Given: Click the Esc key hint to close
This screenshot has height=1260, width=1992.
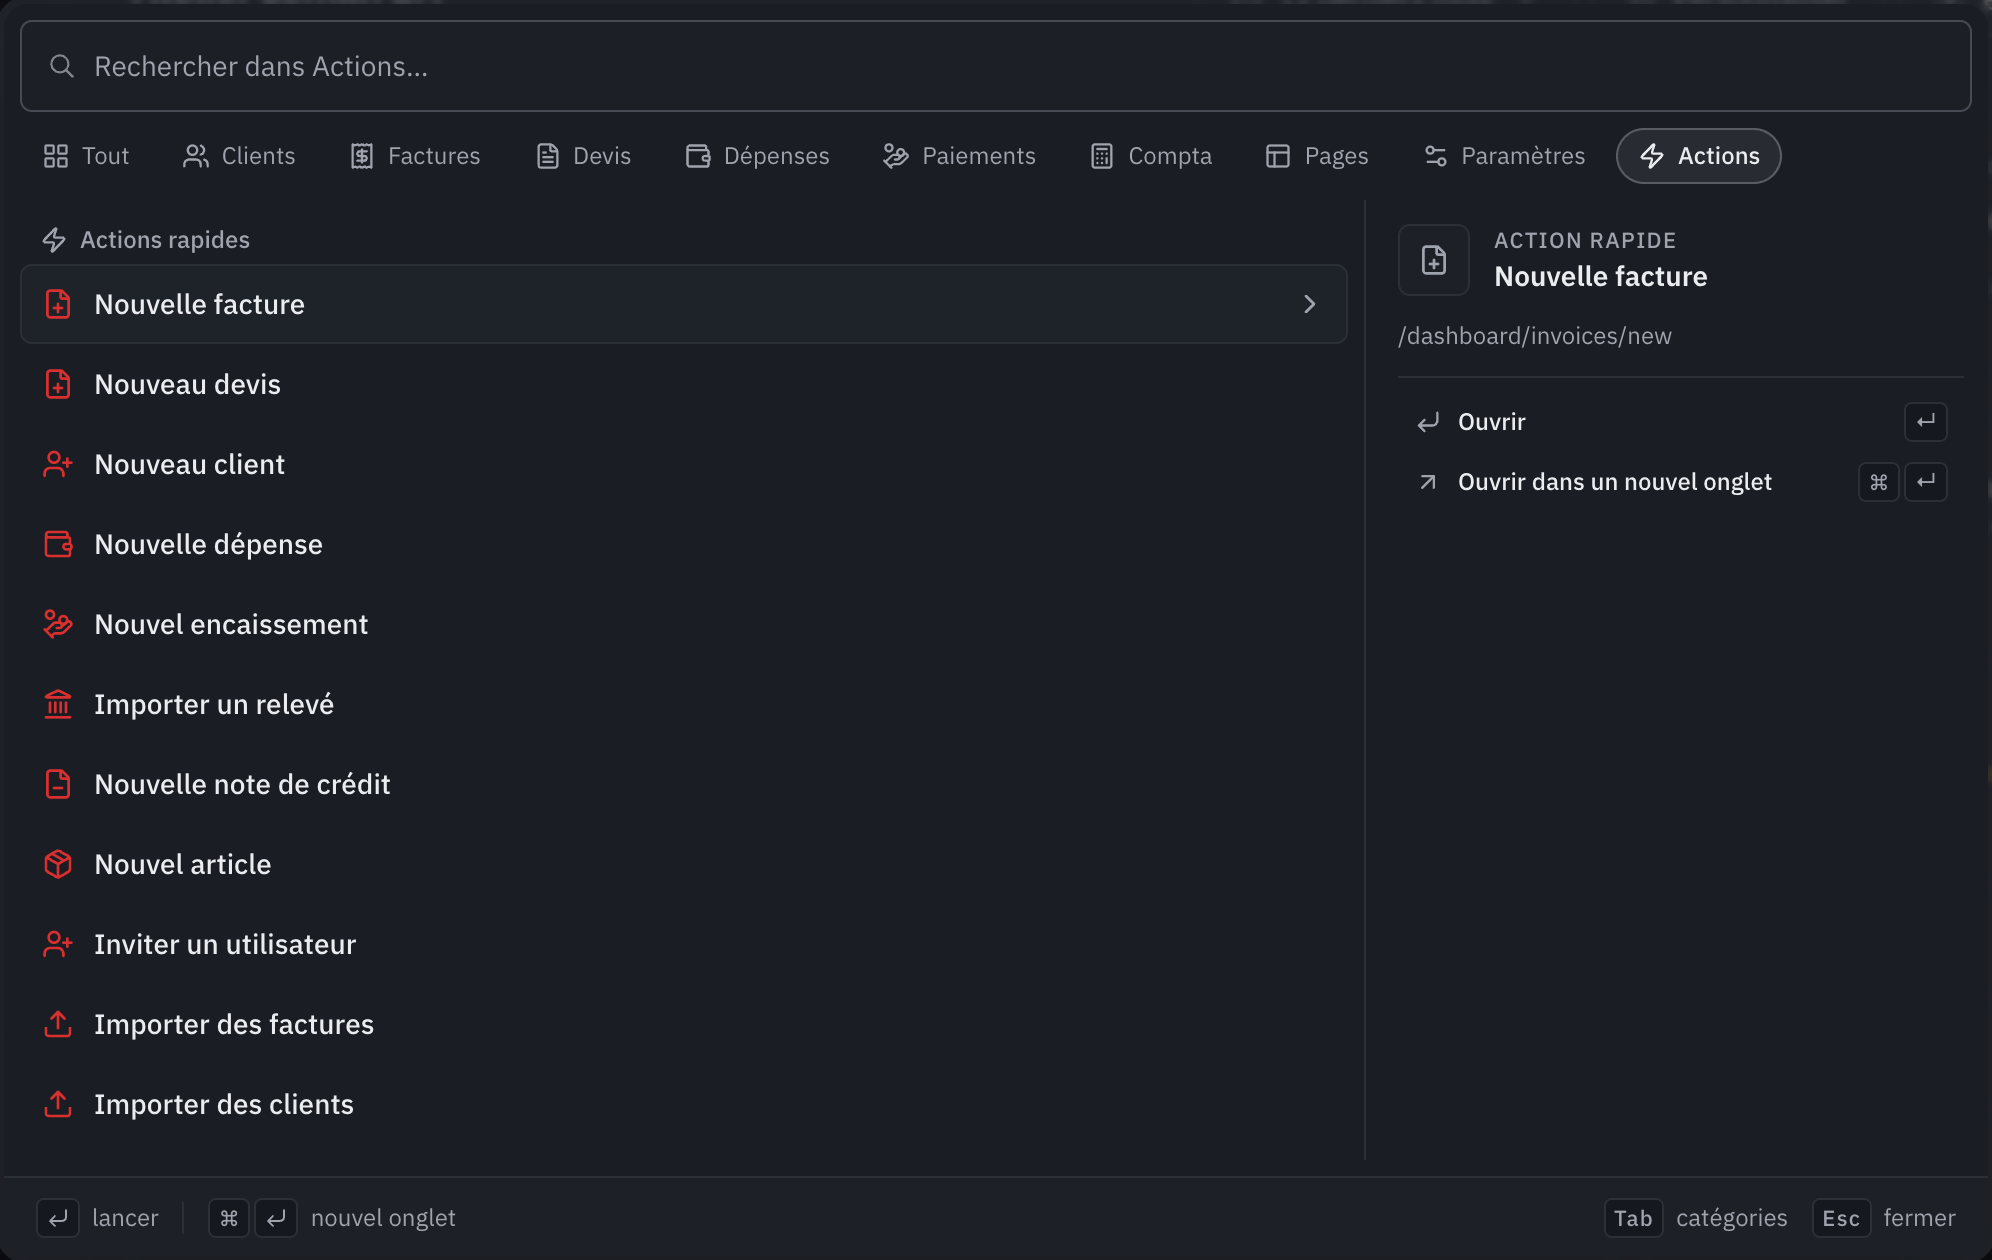Looking at the screenshot, I should click(1841, 1218).
